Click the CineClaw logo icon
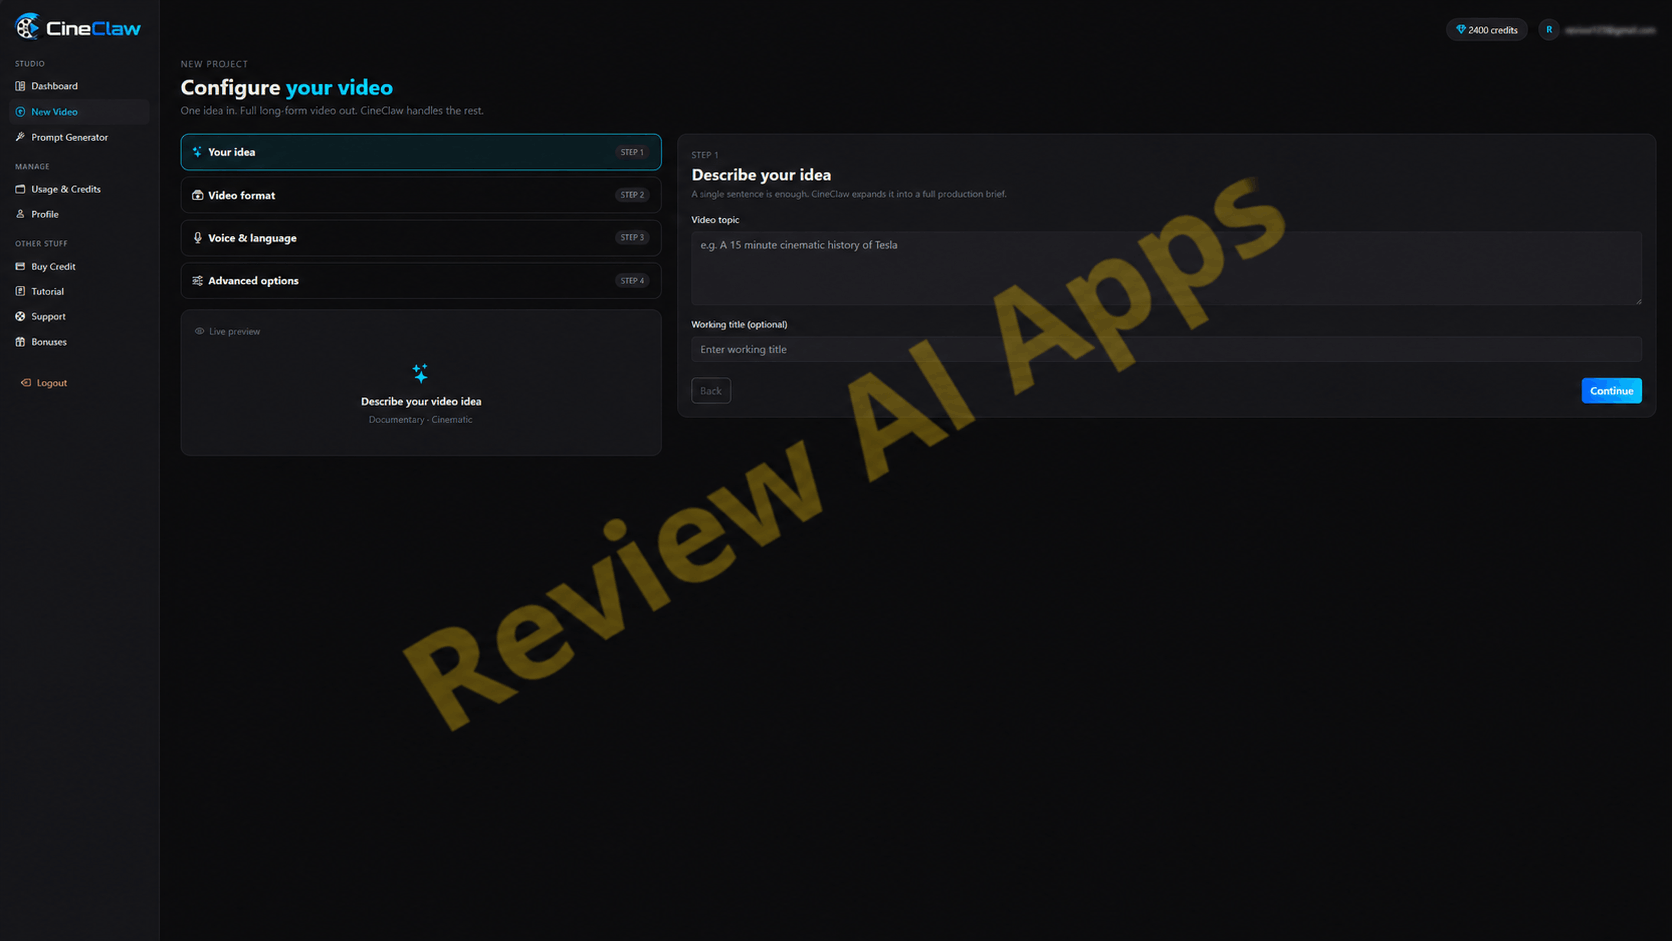 click(27, 27)
